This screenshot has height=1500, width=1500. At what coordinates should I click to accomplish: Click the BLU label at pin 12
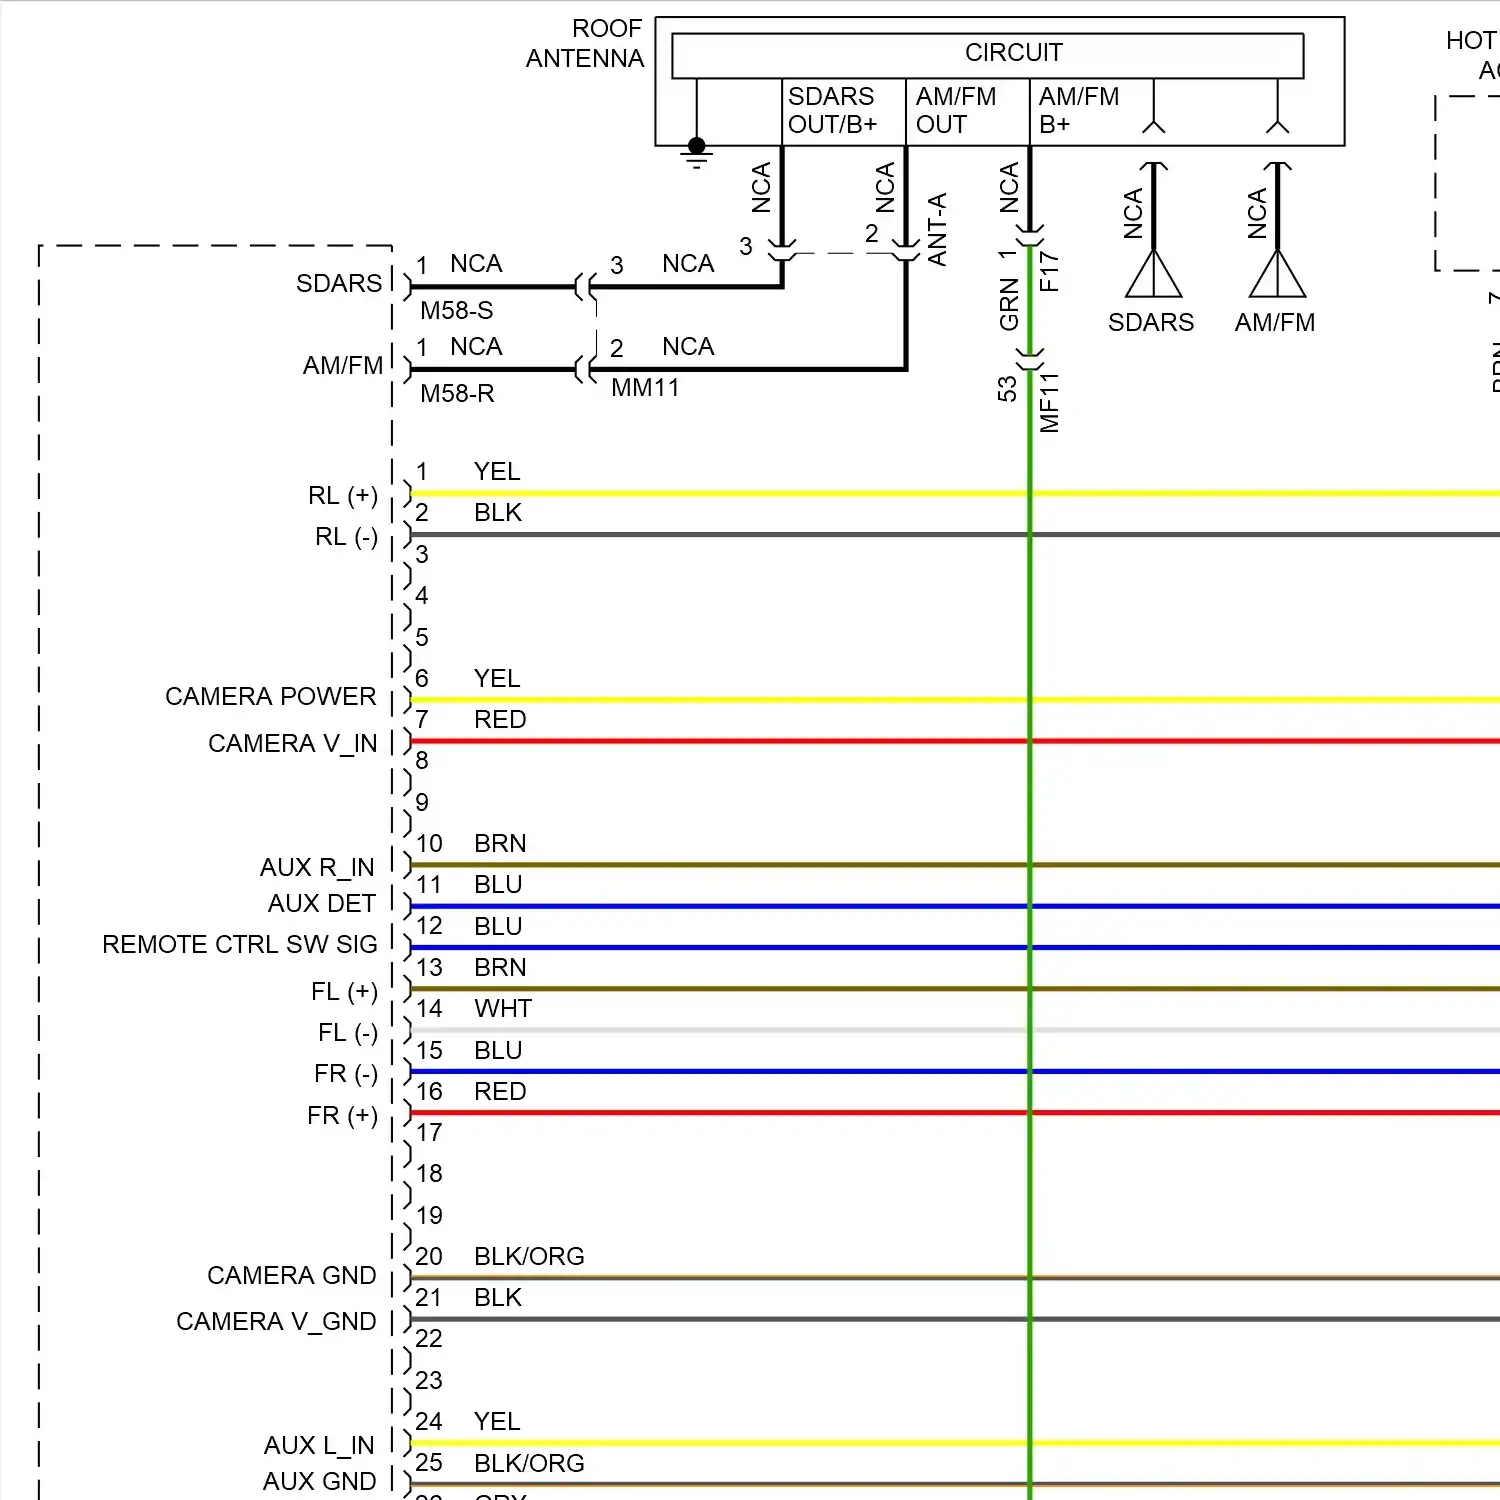click(498, 926)
